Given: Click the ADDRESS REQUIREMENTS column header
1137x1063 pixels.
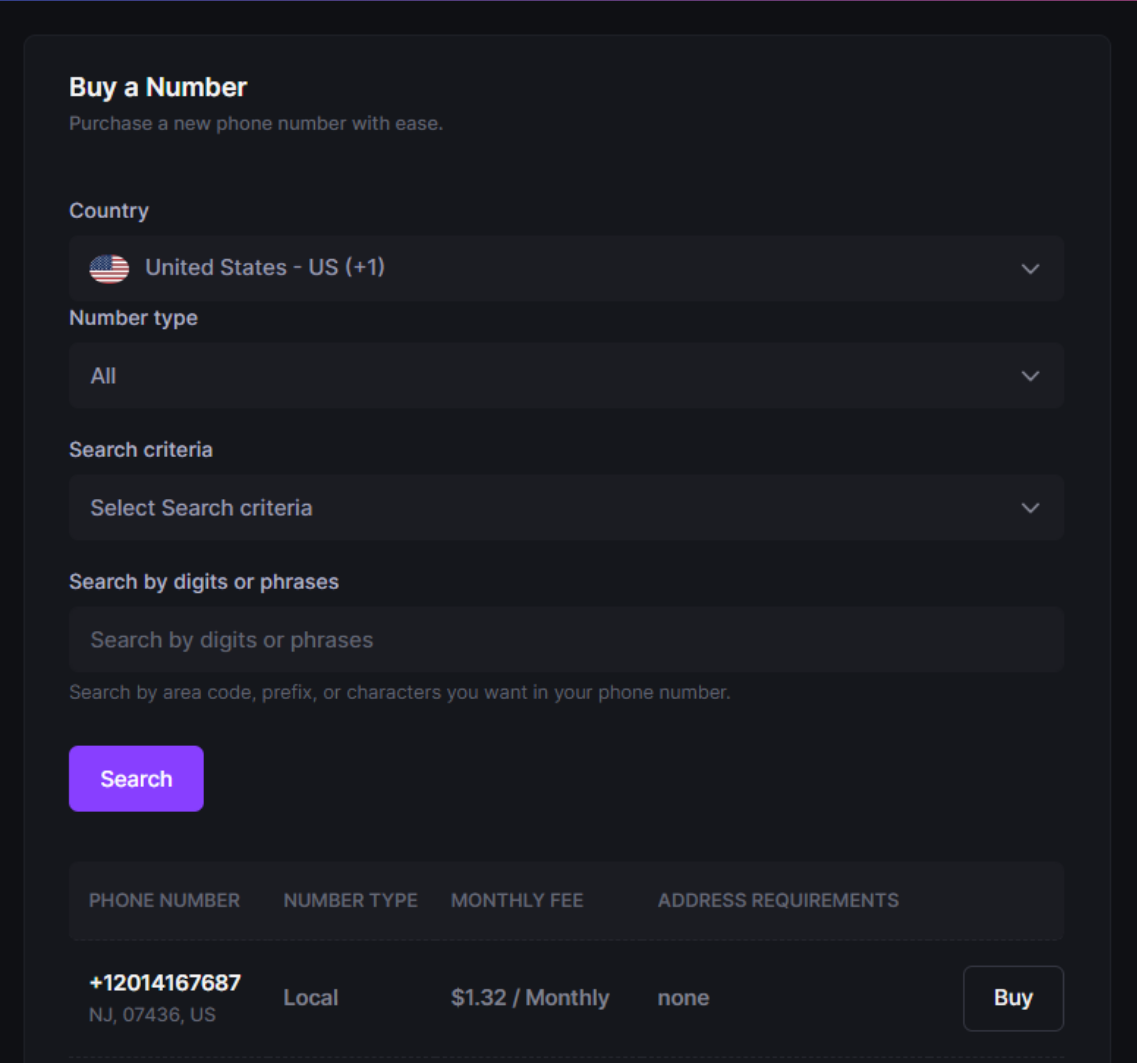Looking at the screenshot, I should (x=777, y=901).
